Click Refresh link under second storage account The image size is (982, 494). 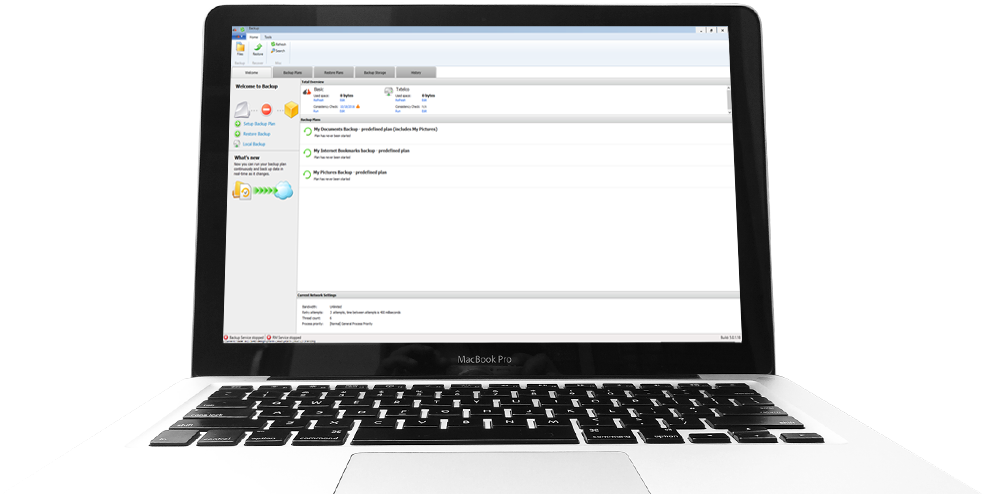pyautogui.click(x=400, y=100)
